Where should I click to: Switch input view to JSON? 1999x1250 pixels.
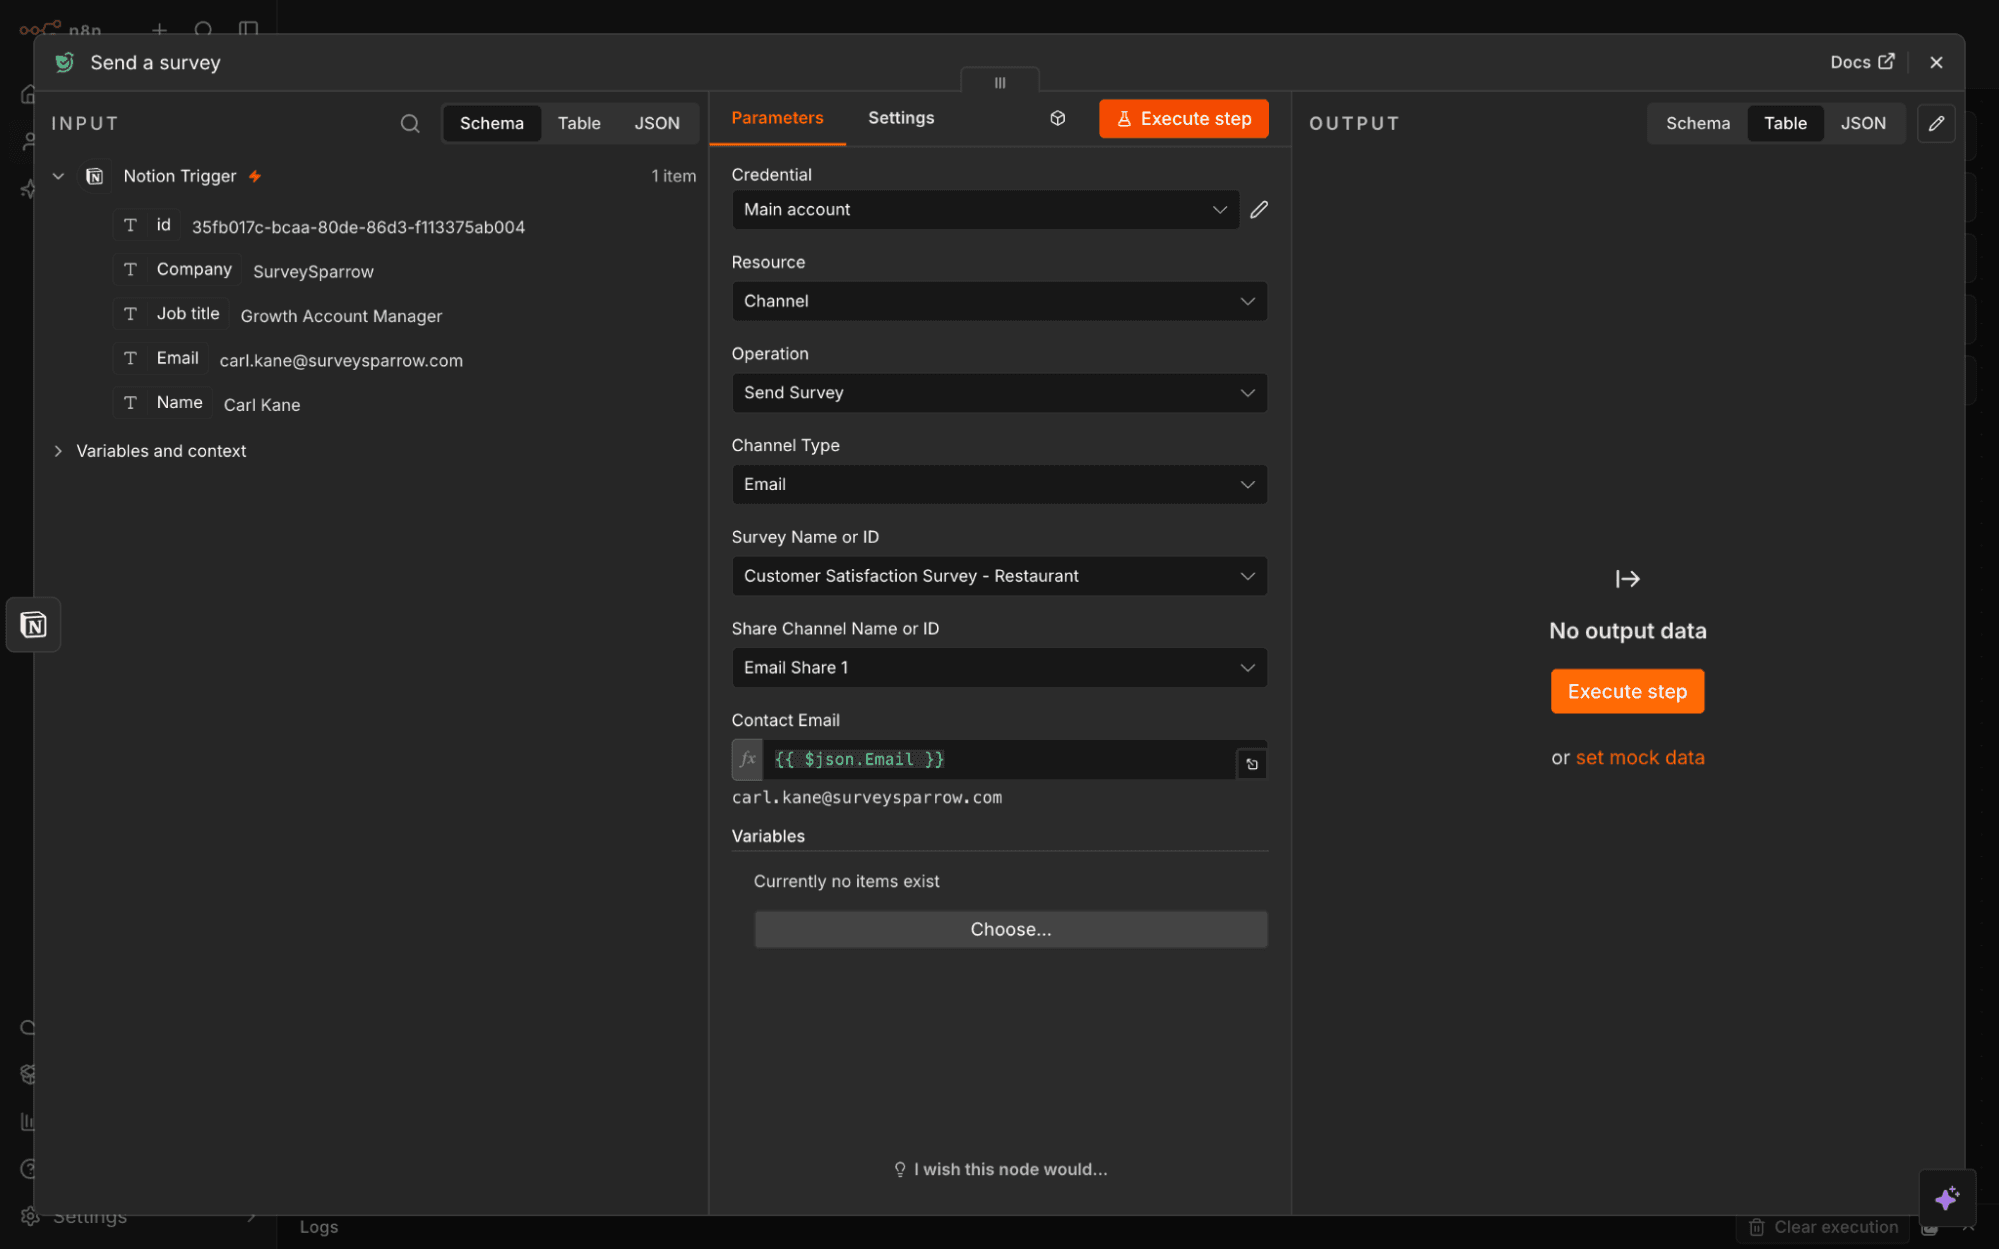656,123
